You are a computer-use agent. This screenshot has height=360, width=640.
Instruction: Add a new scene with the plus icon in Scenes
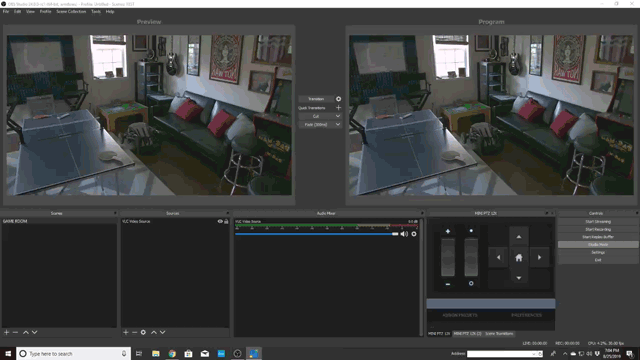(x=7, y=332)
